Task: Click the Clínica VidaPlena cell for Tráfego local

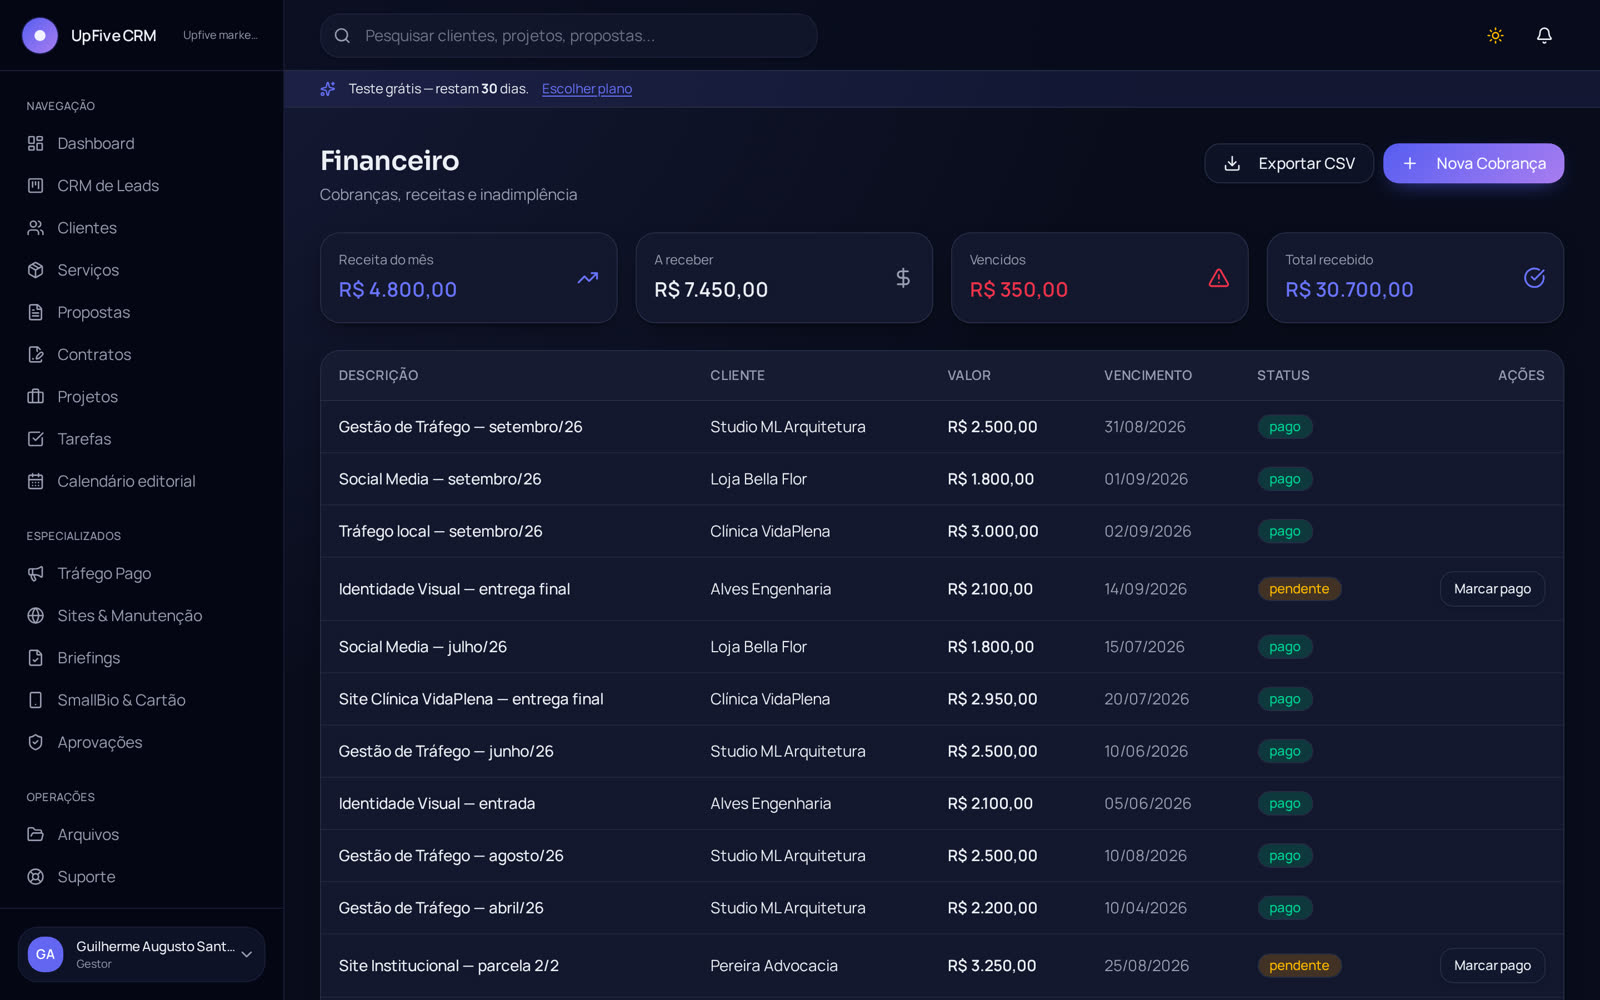Action: pos(770,531)
